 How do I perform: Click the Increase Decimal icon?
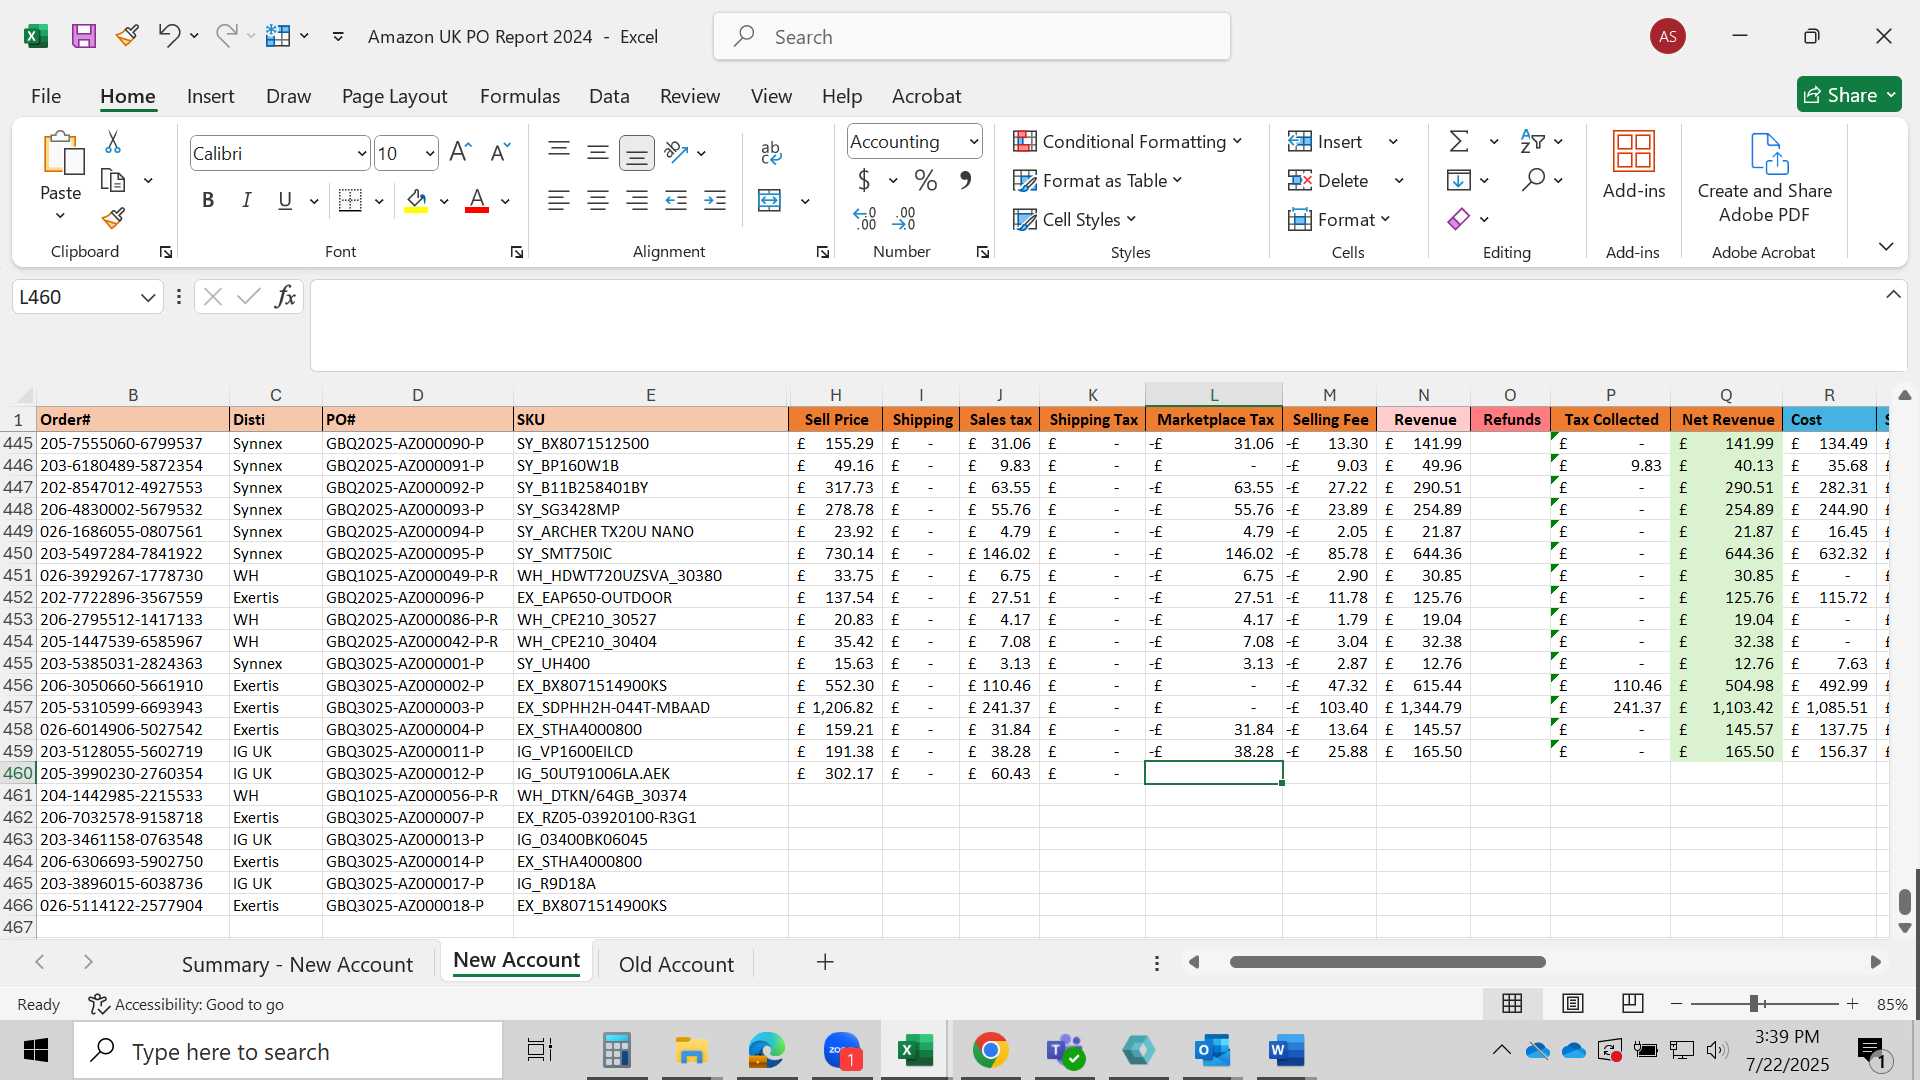[865, 218]
